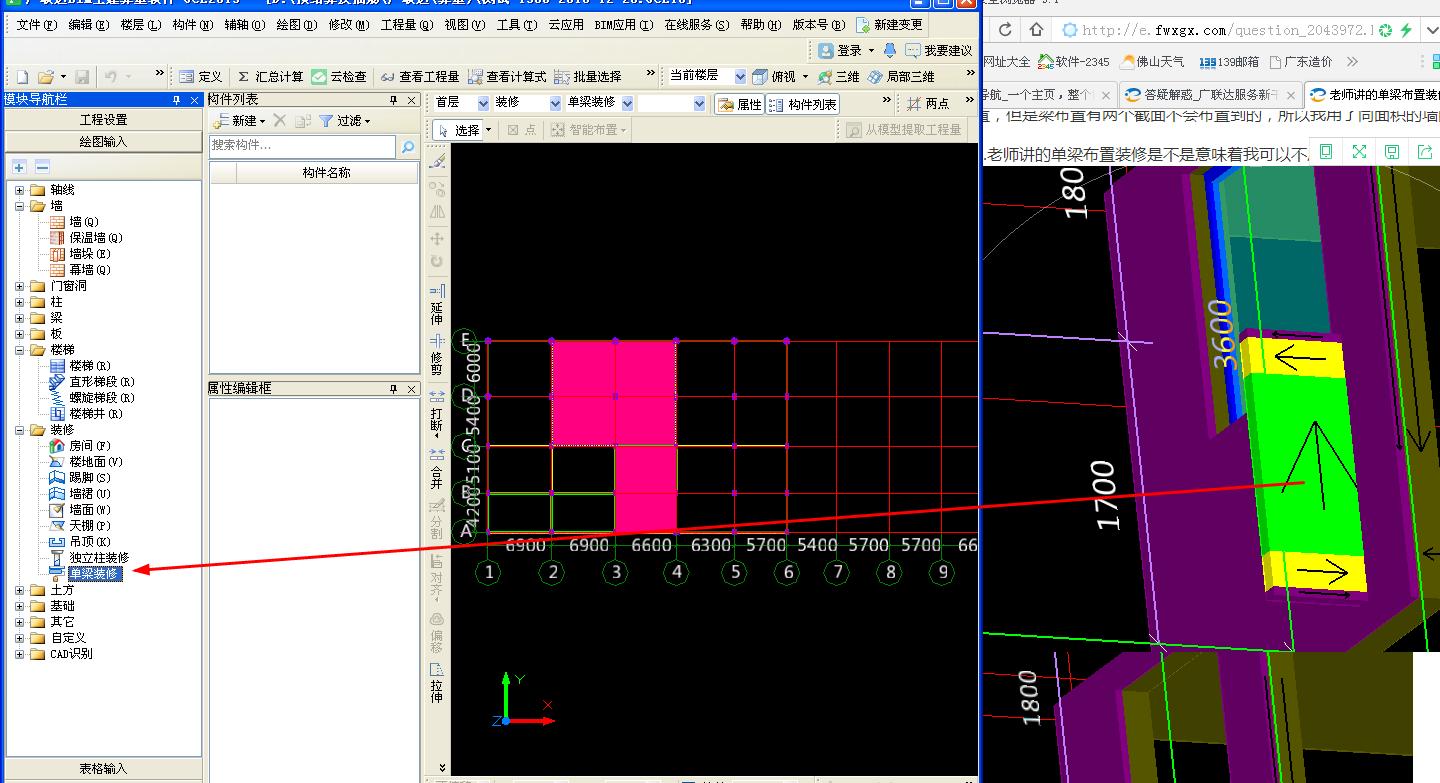
Task: Click browser share icon over image
Action: coord(1425,152)
